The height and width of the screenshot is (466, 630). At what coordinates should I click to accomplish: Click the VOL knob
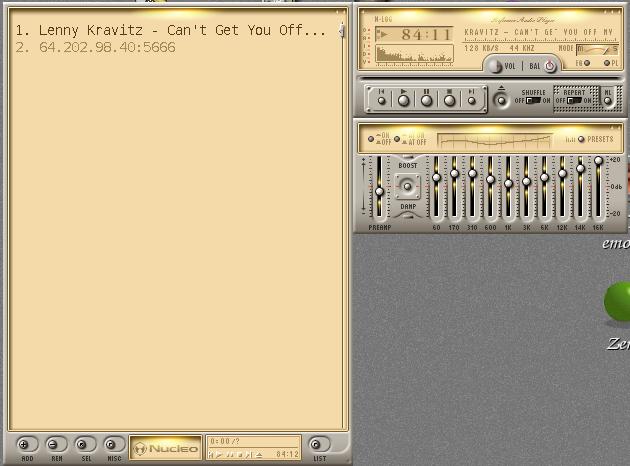pyautogui.click(x=496, y=66)
